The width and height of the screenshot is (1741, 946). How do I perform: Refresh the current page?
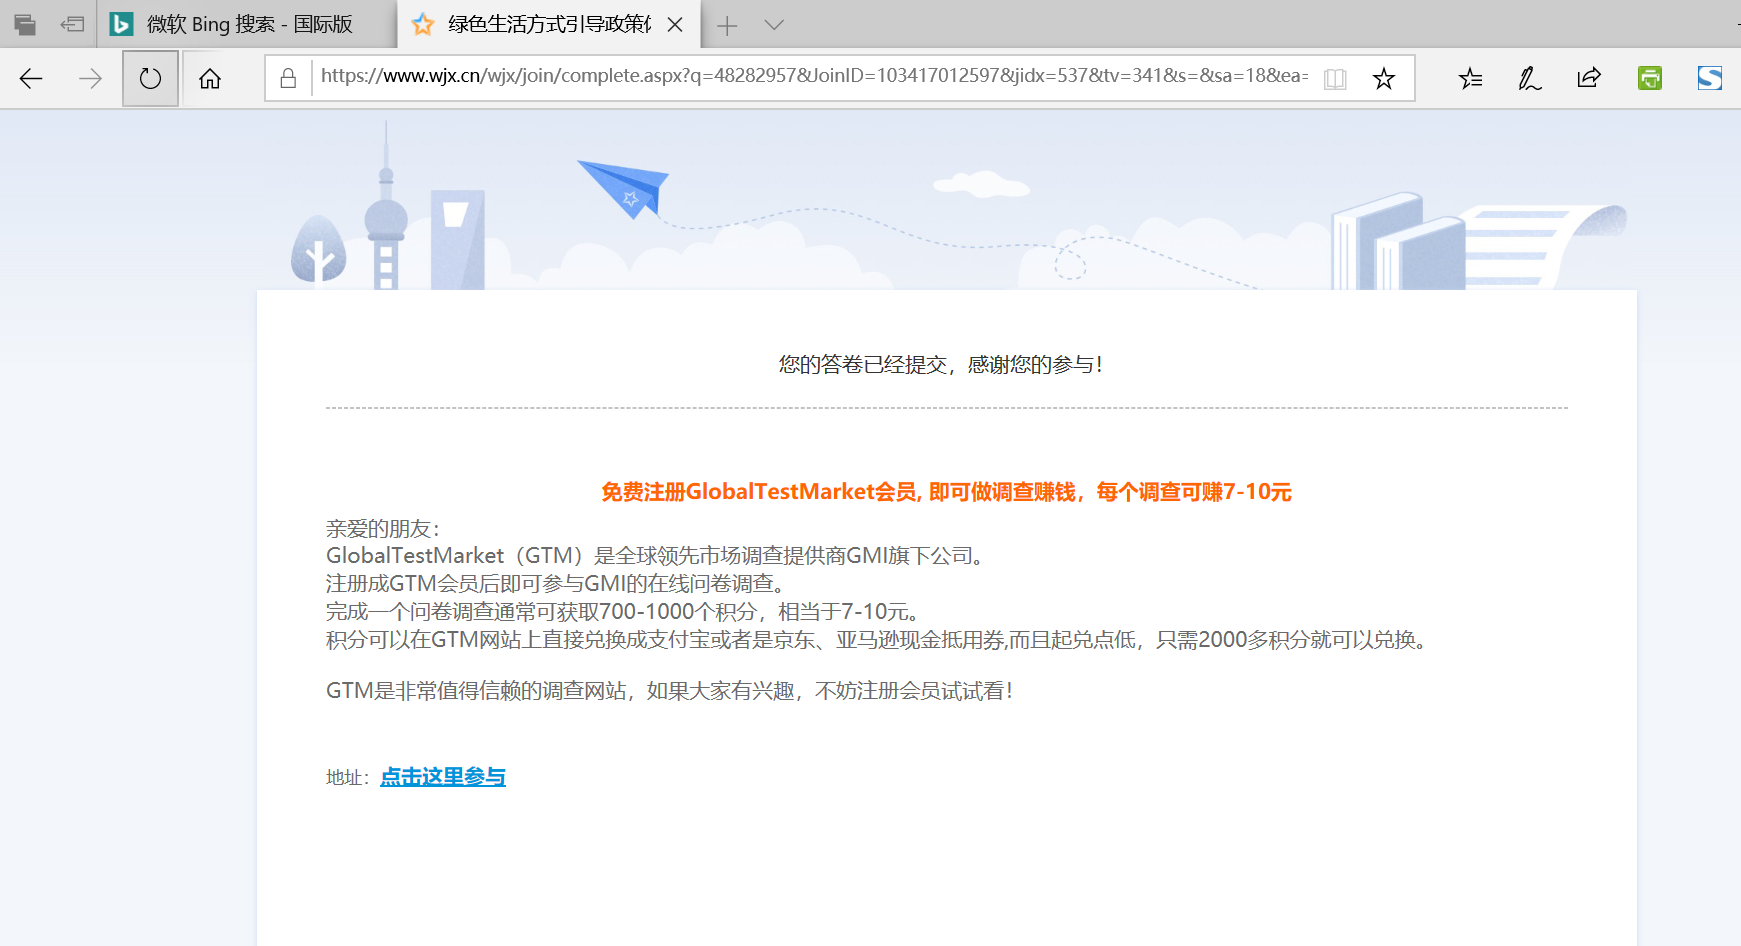150,78
